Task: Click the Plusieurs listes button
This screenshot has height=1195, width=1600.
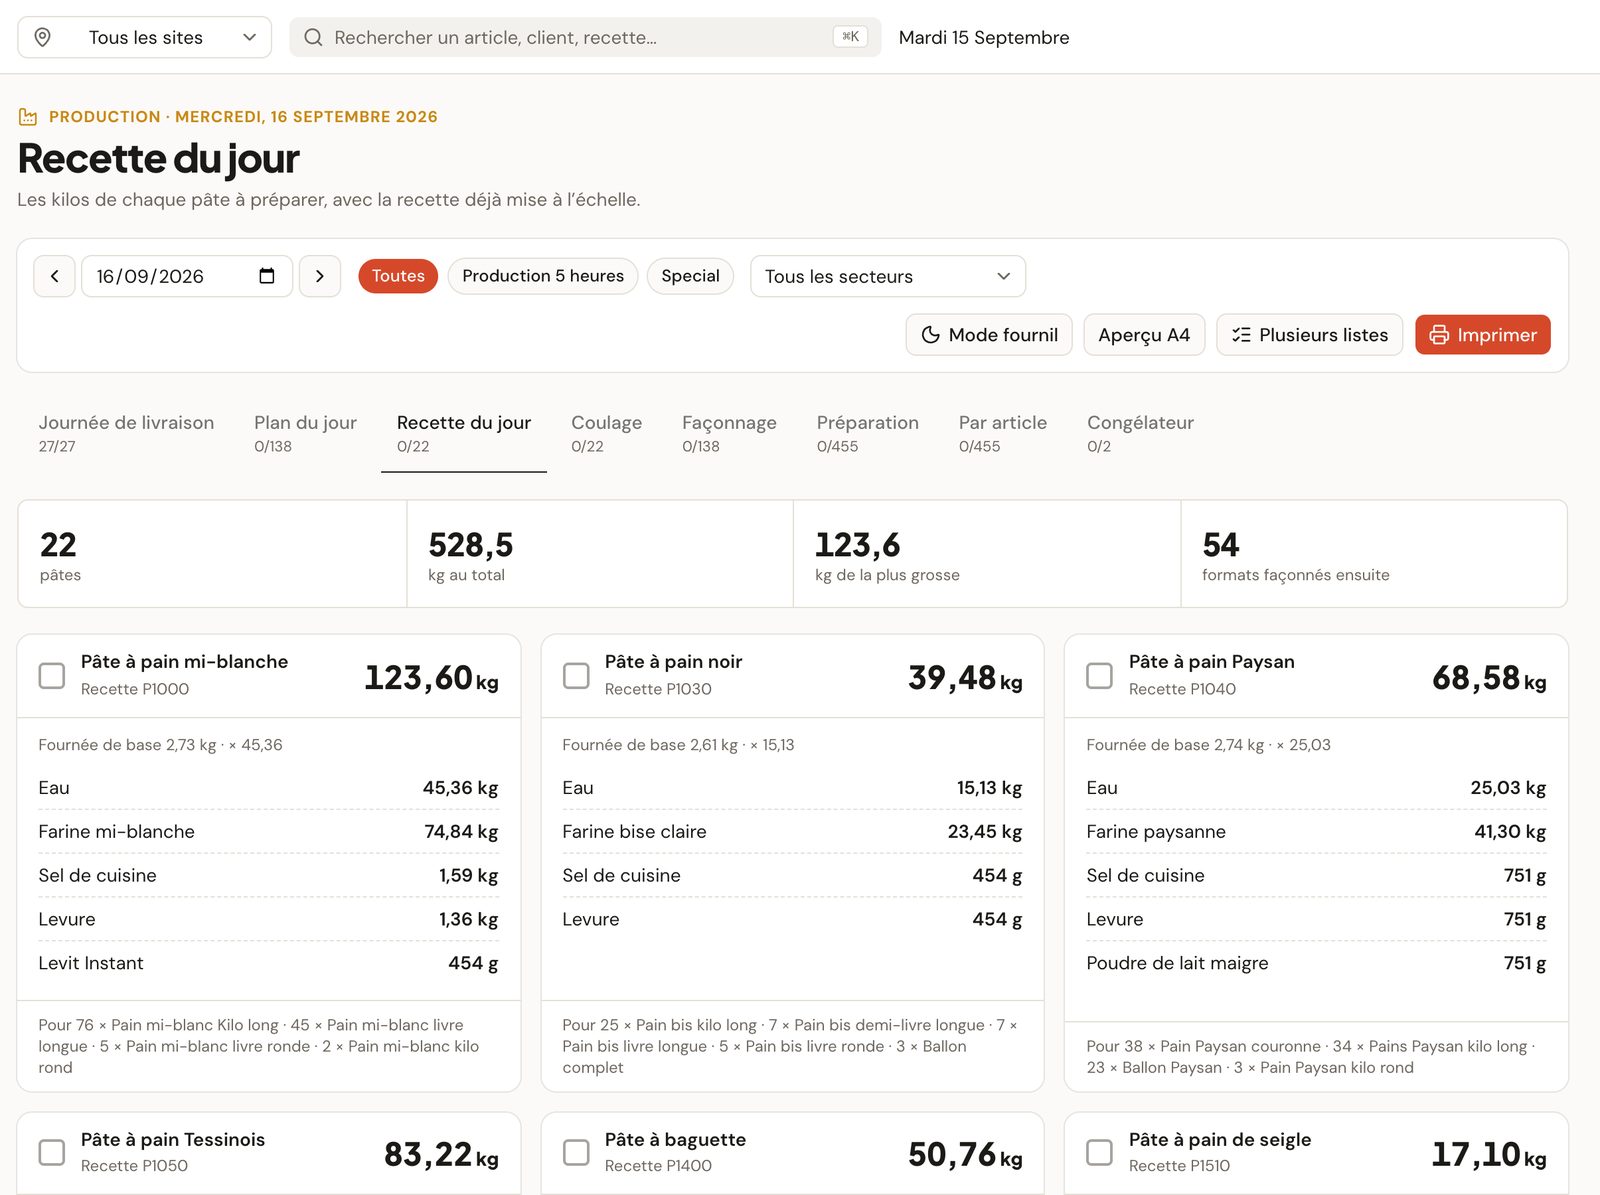Action: (1309, 335)
